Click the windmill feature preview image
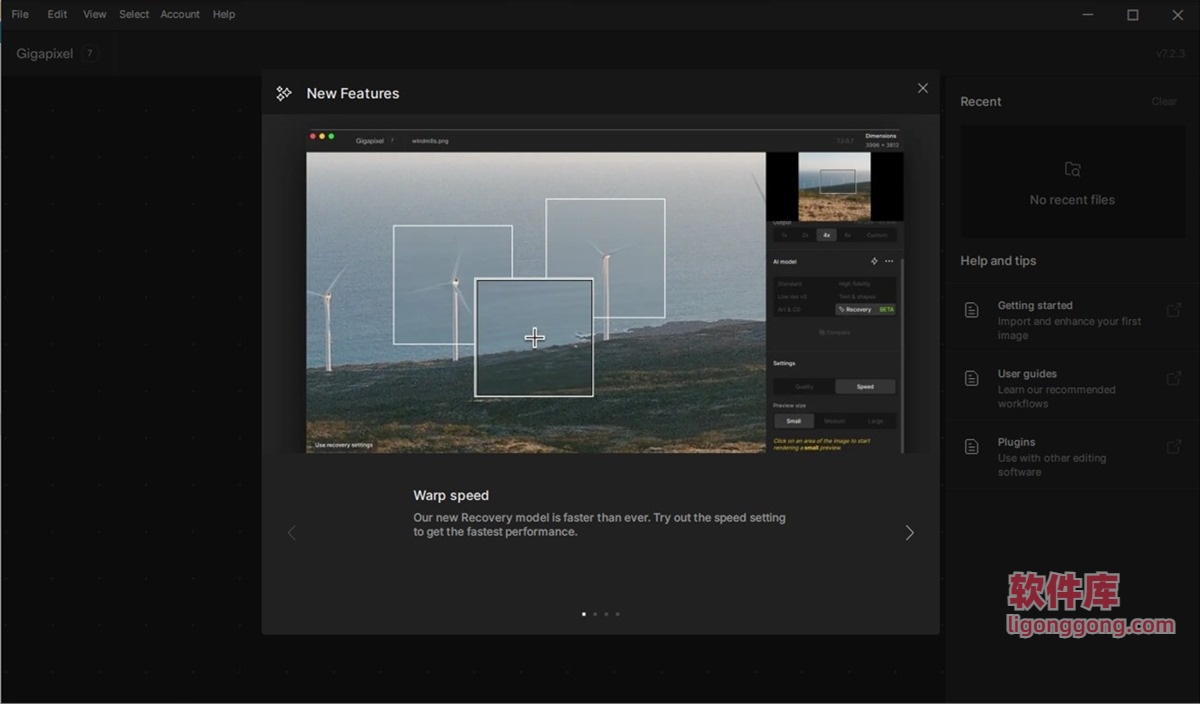Viewport: 1200px width, 704px height. (x=600, y=290)
